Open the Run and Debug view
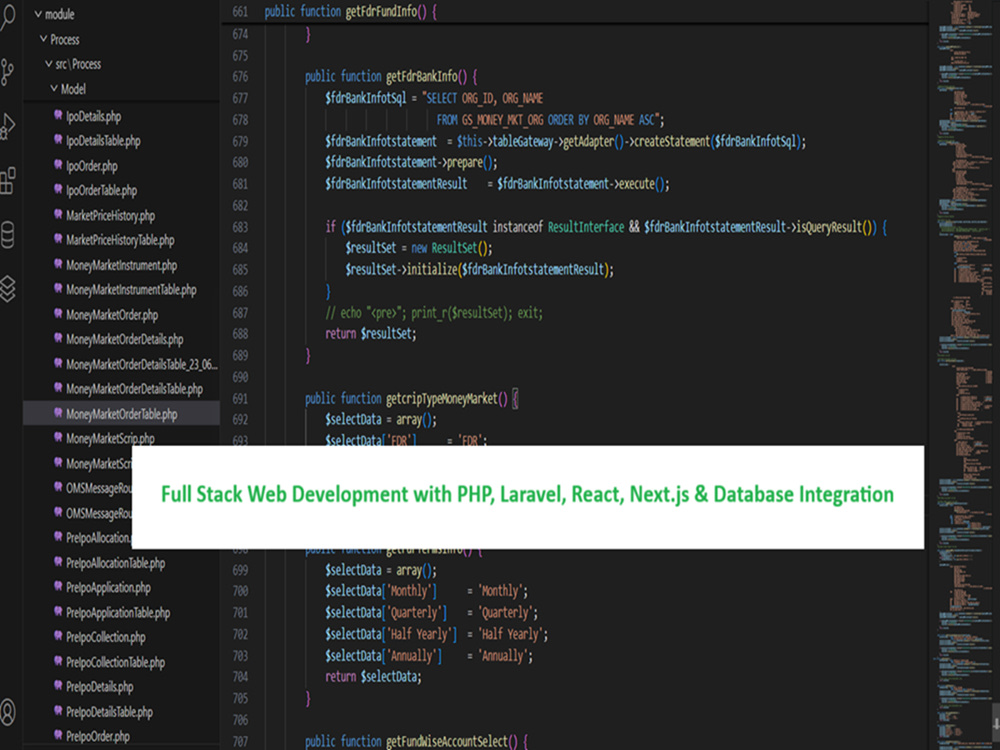1000x750 pixels. coord(7,126)
